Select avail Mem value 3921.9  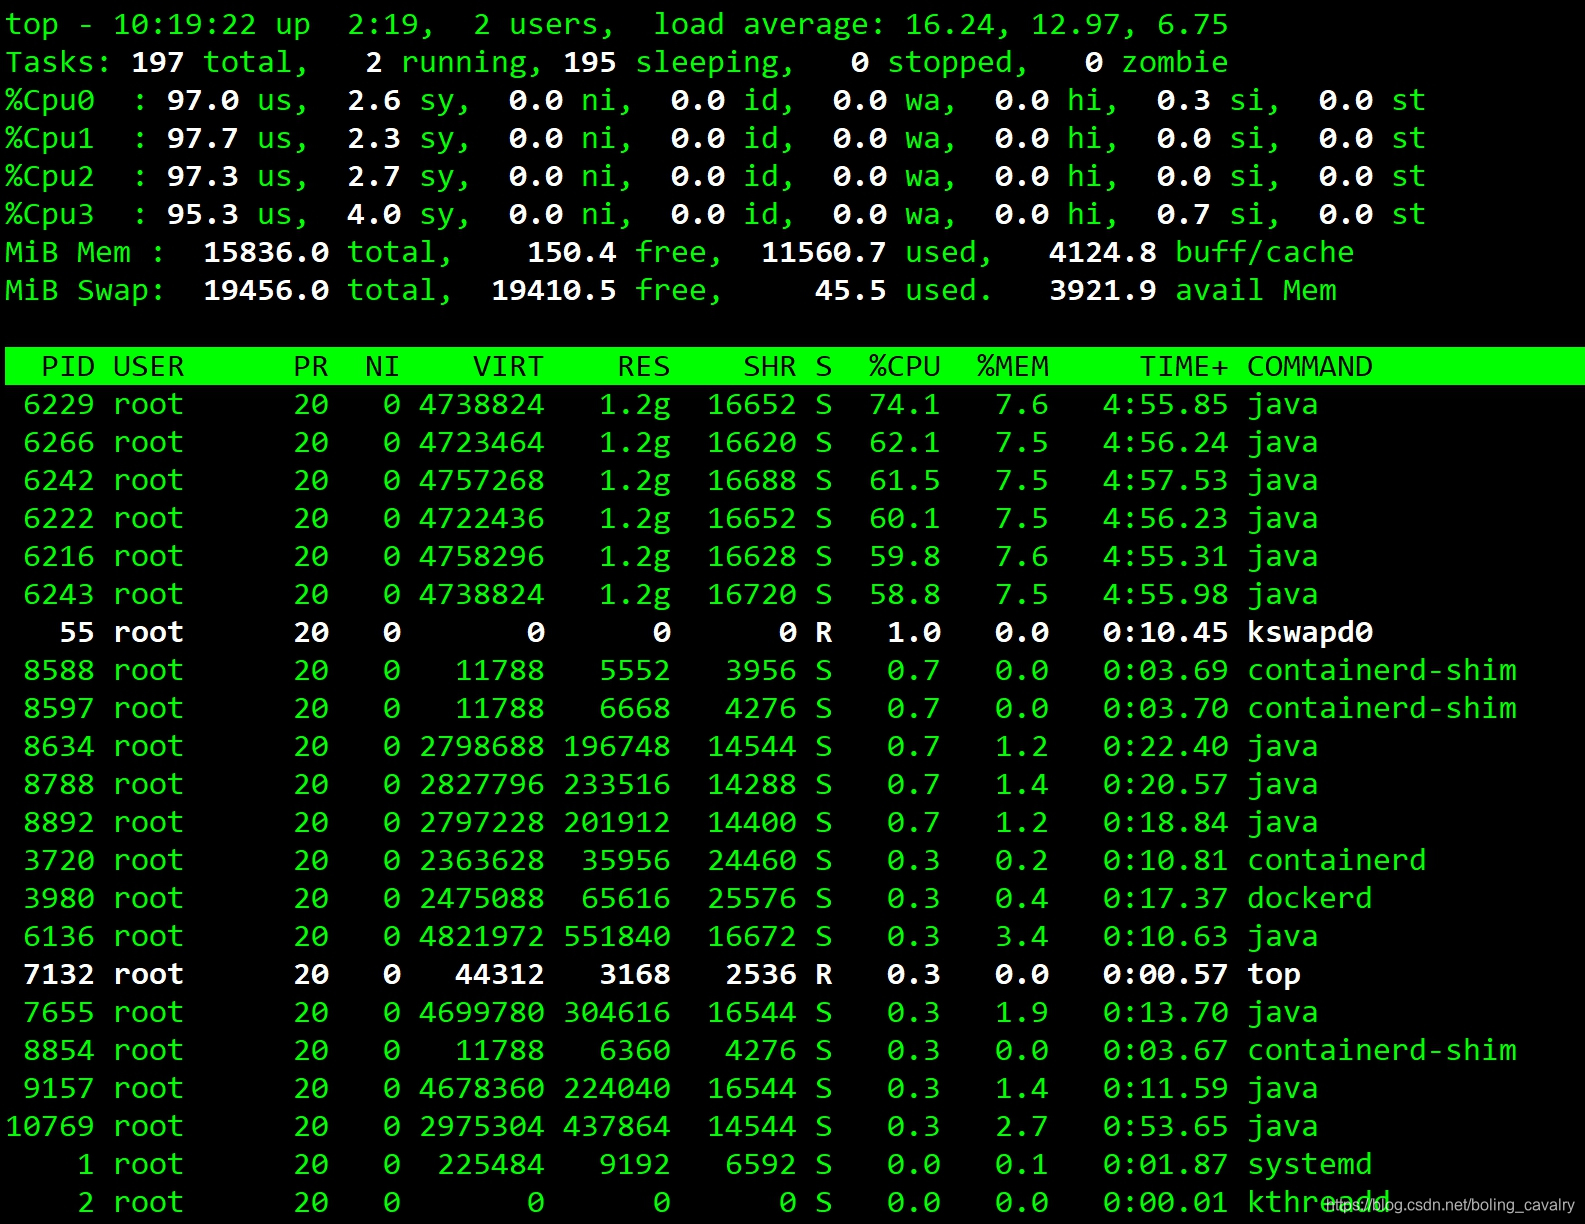coord(1103,290)
